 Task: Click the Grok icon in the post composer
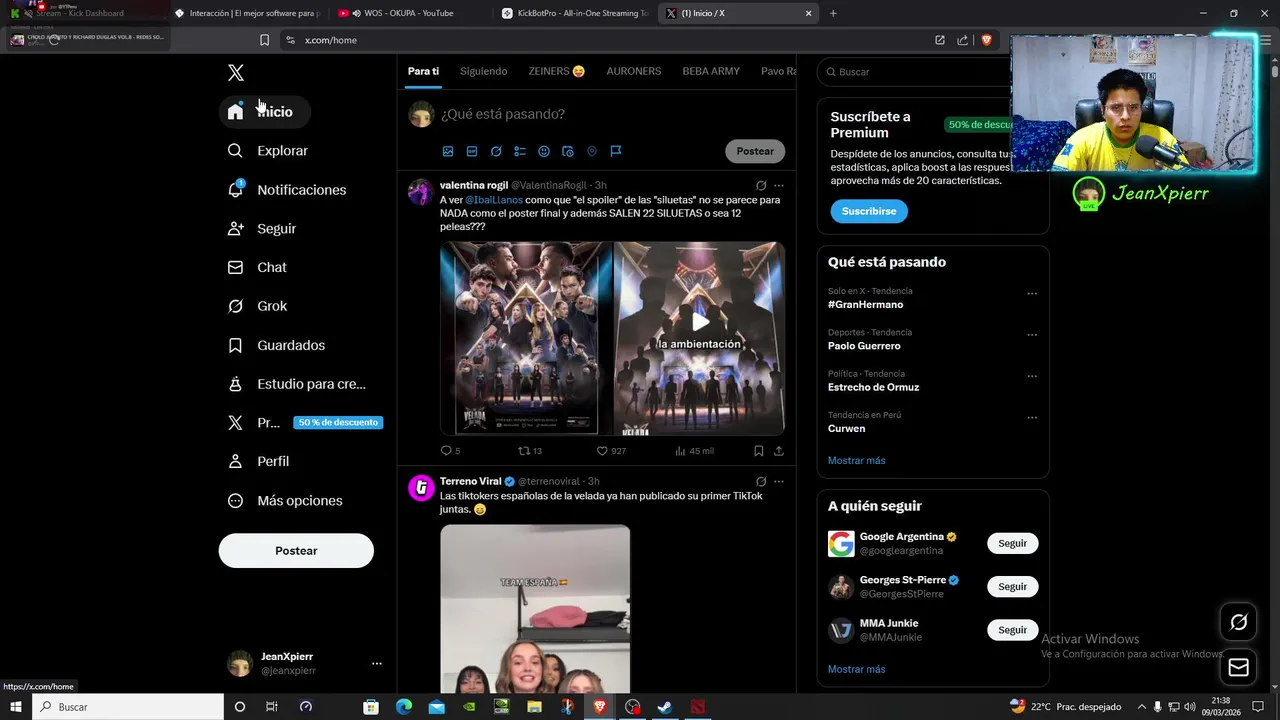pyautogui.click(x=496, y=151)
